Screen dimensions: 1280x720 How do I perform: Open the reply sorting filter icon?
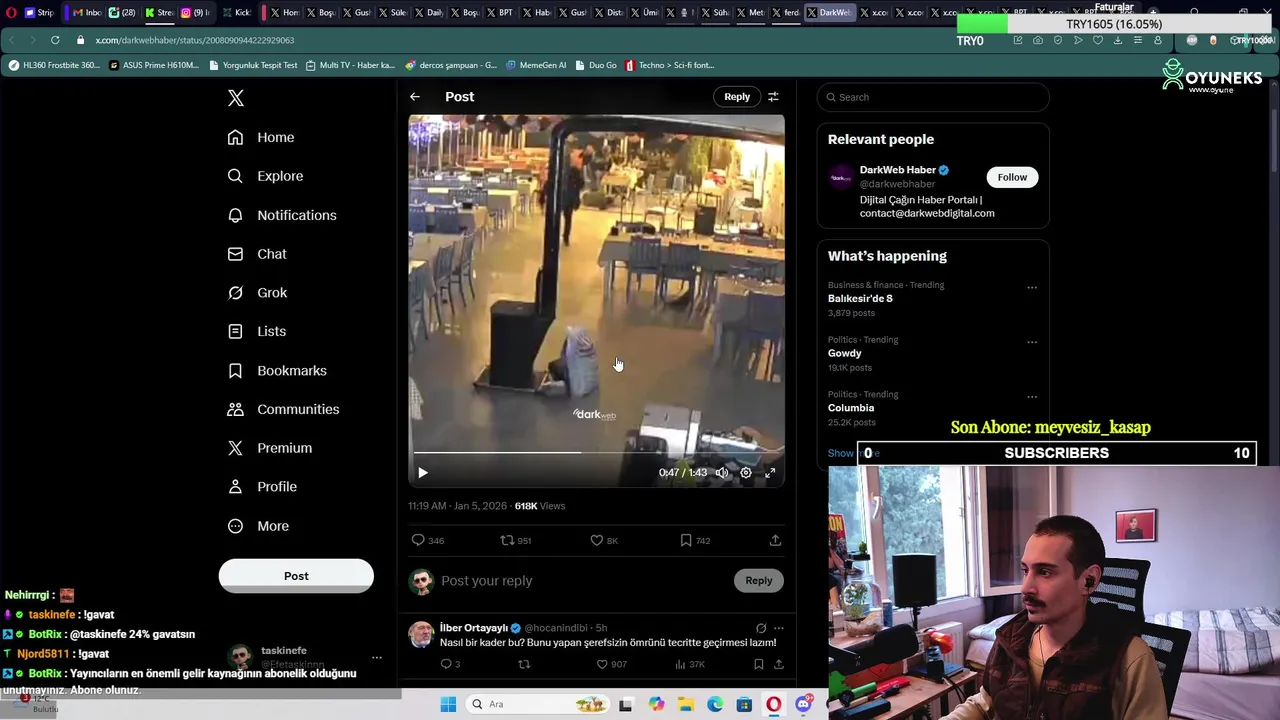click(773, 97)
